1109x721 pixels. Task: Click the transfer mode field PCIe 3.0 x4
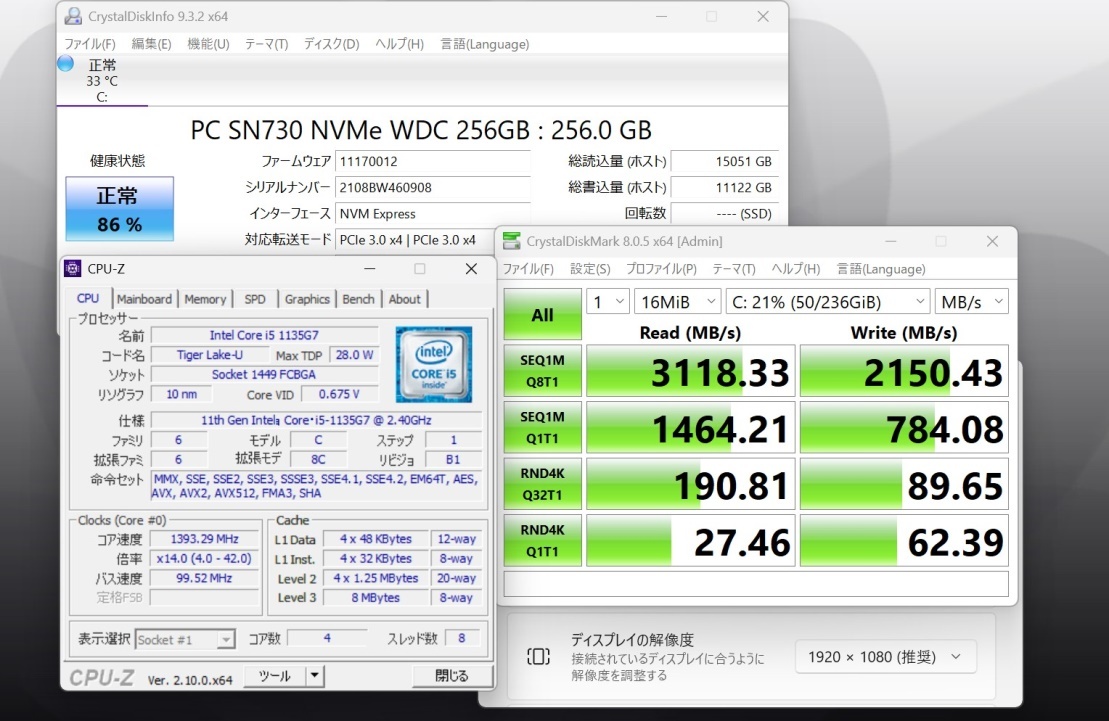click(x=416, y=240)
